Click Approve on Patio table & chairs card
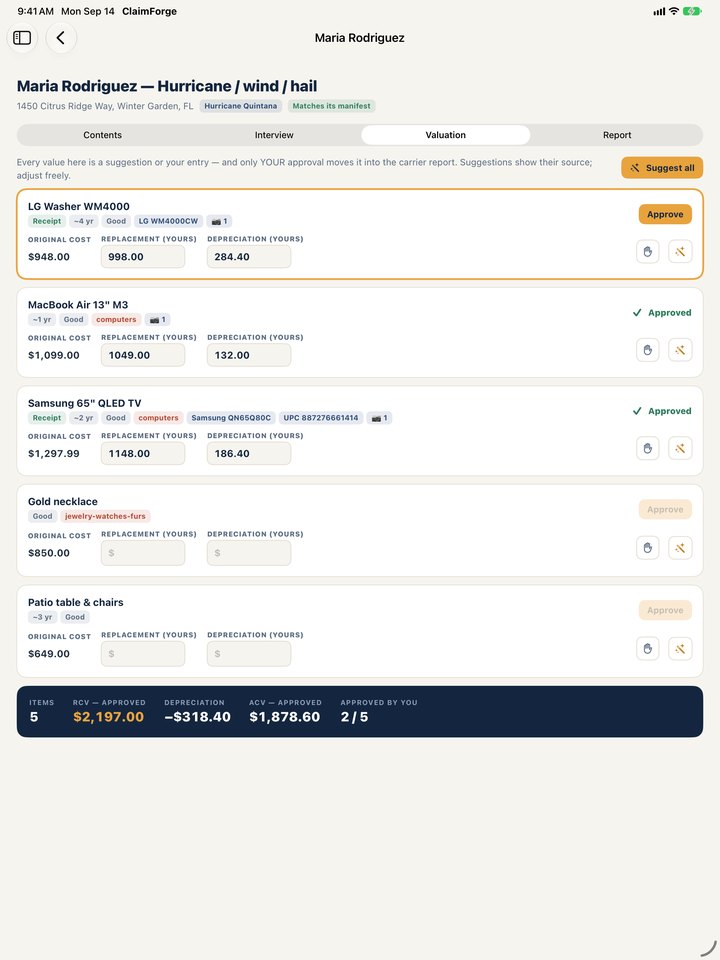 point(665,610)
